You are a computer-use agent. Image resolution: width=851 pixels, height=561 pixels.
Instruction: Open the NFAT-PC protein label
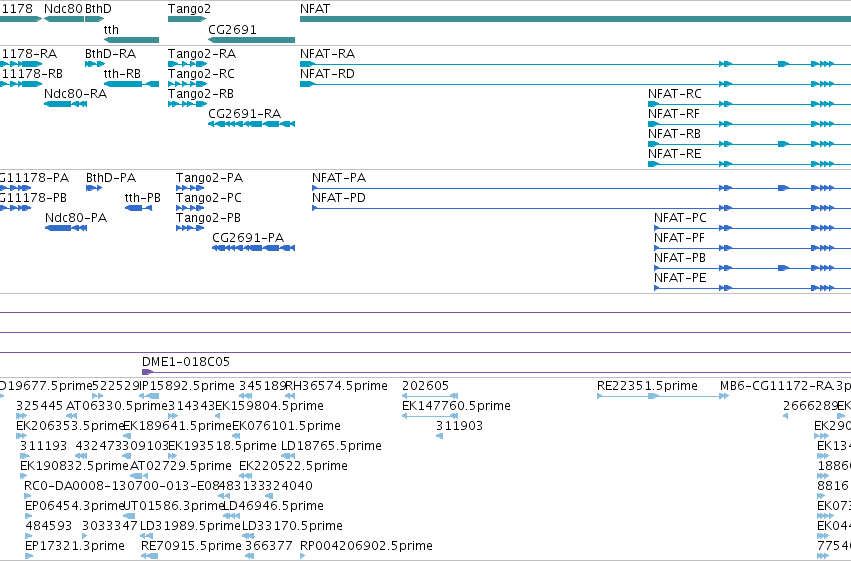pos(680,218)
